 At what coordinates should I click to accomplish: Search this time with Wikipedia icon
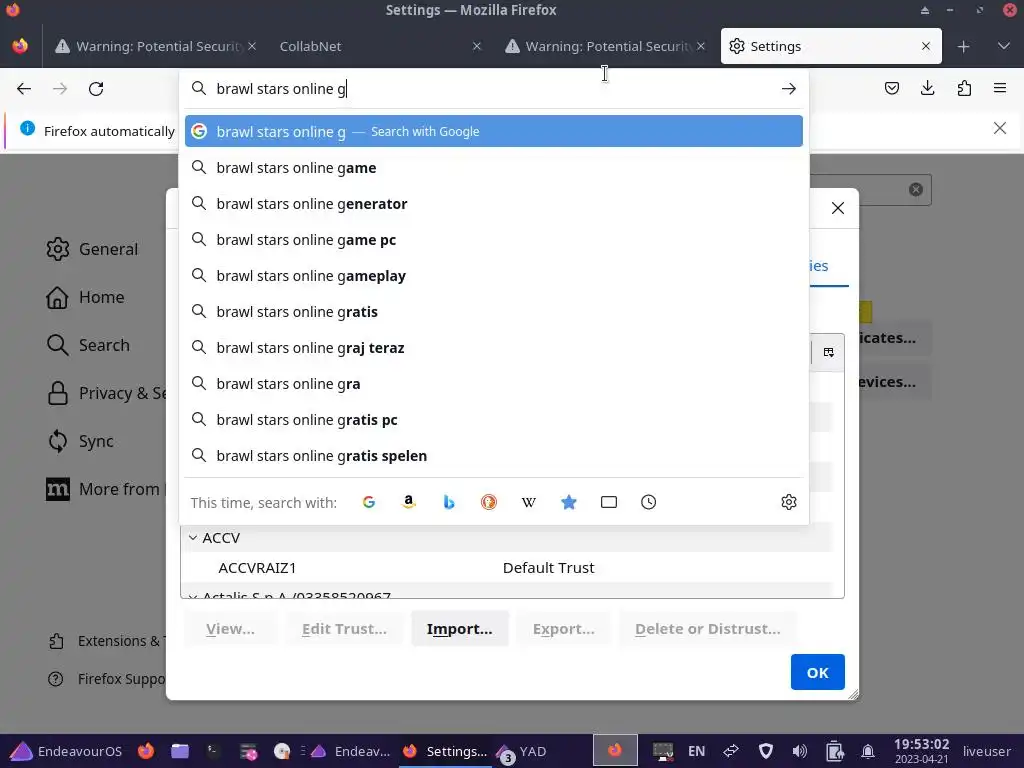pos(528,502)
